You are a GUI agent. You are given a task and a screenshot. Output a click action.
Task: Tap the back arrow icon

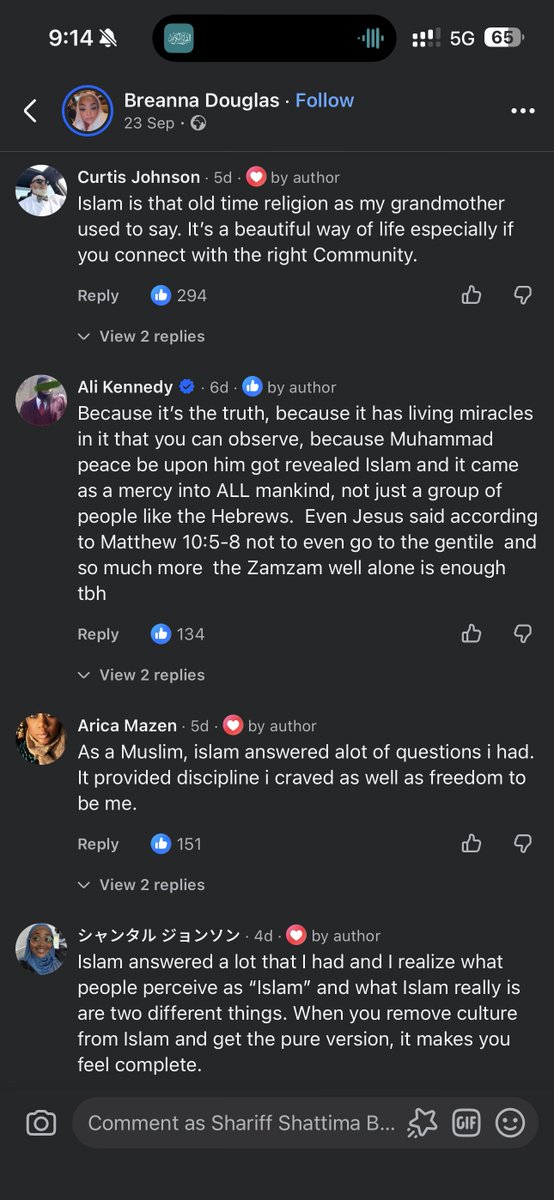click(30, 111)
